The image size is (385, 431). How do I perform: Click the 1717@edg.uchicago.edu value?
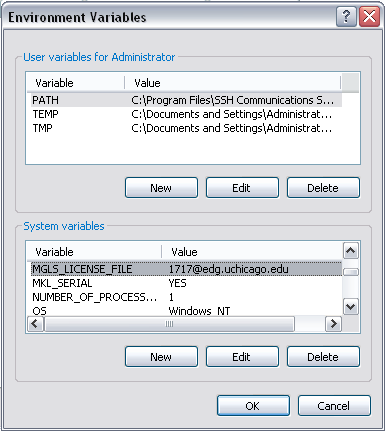[229, 269]
